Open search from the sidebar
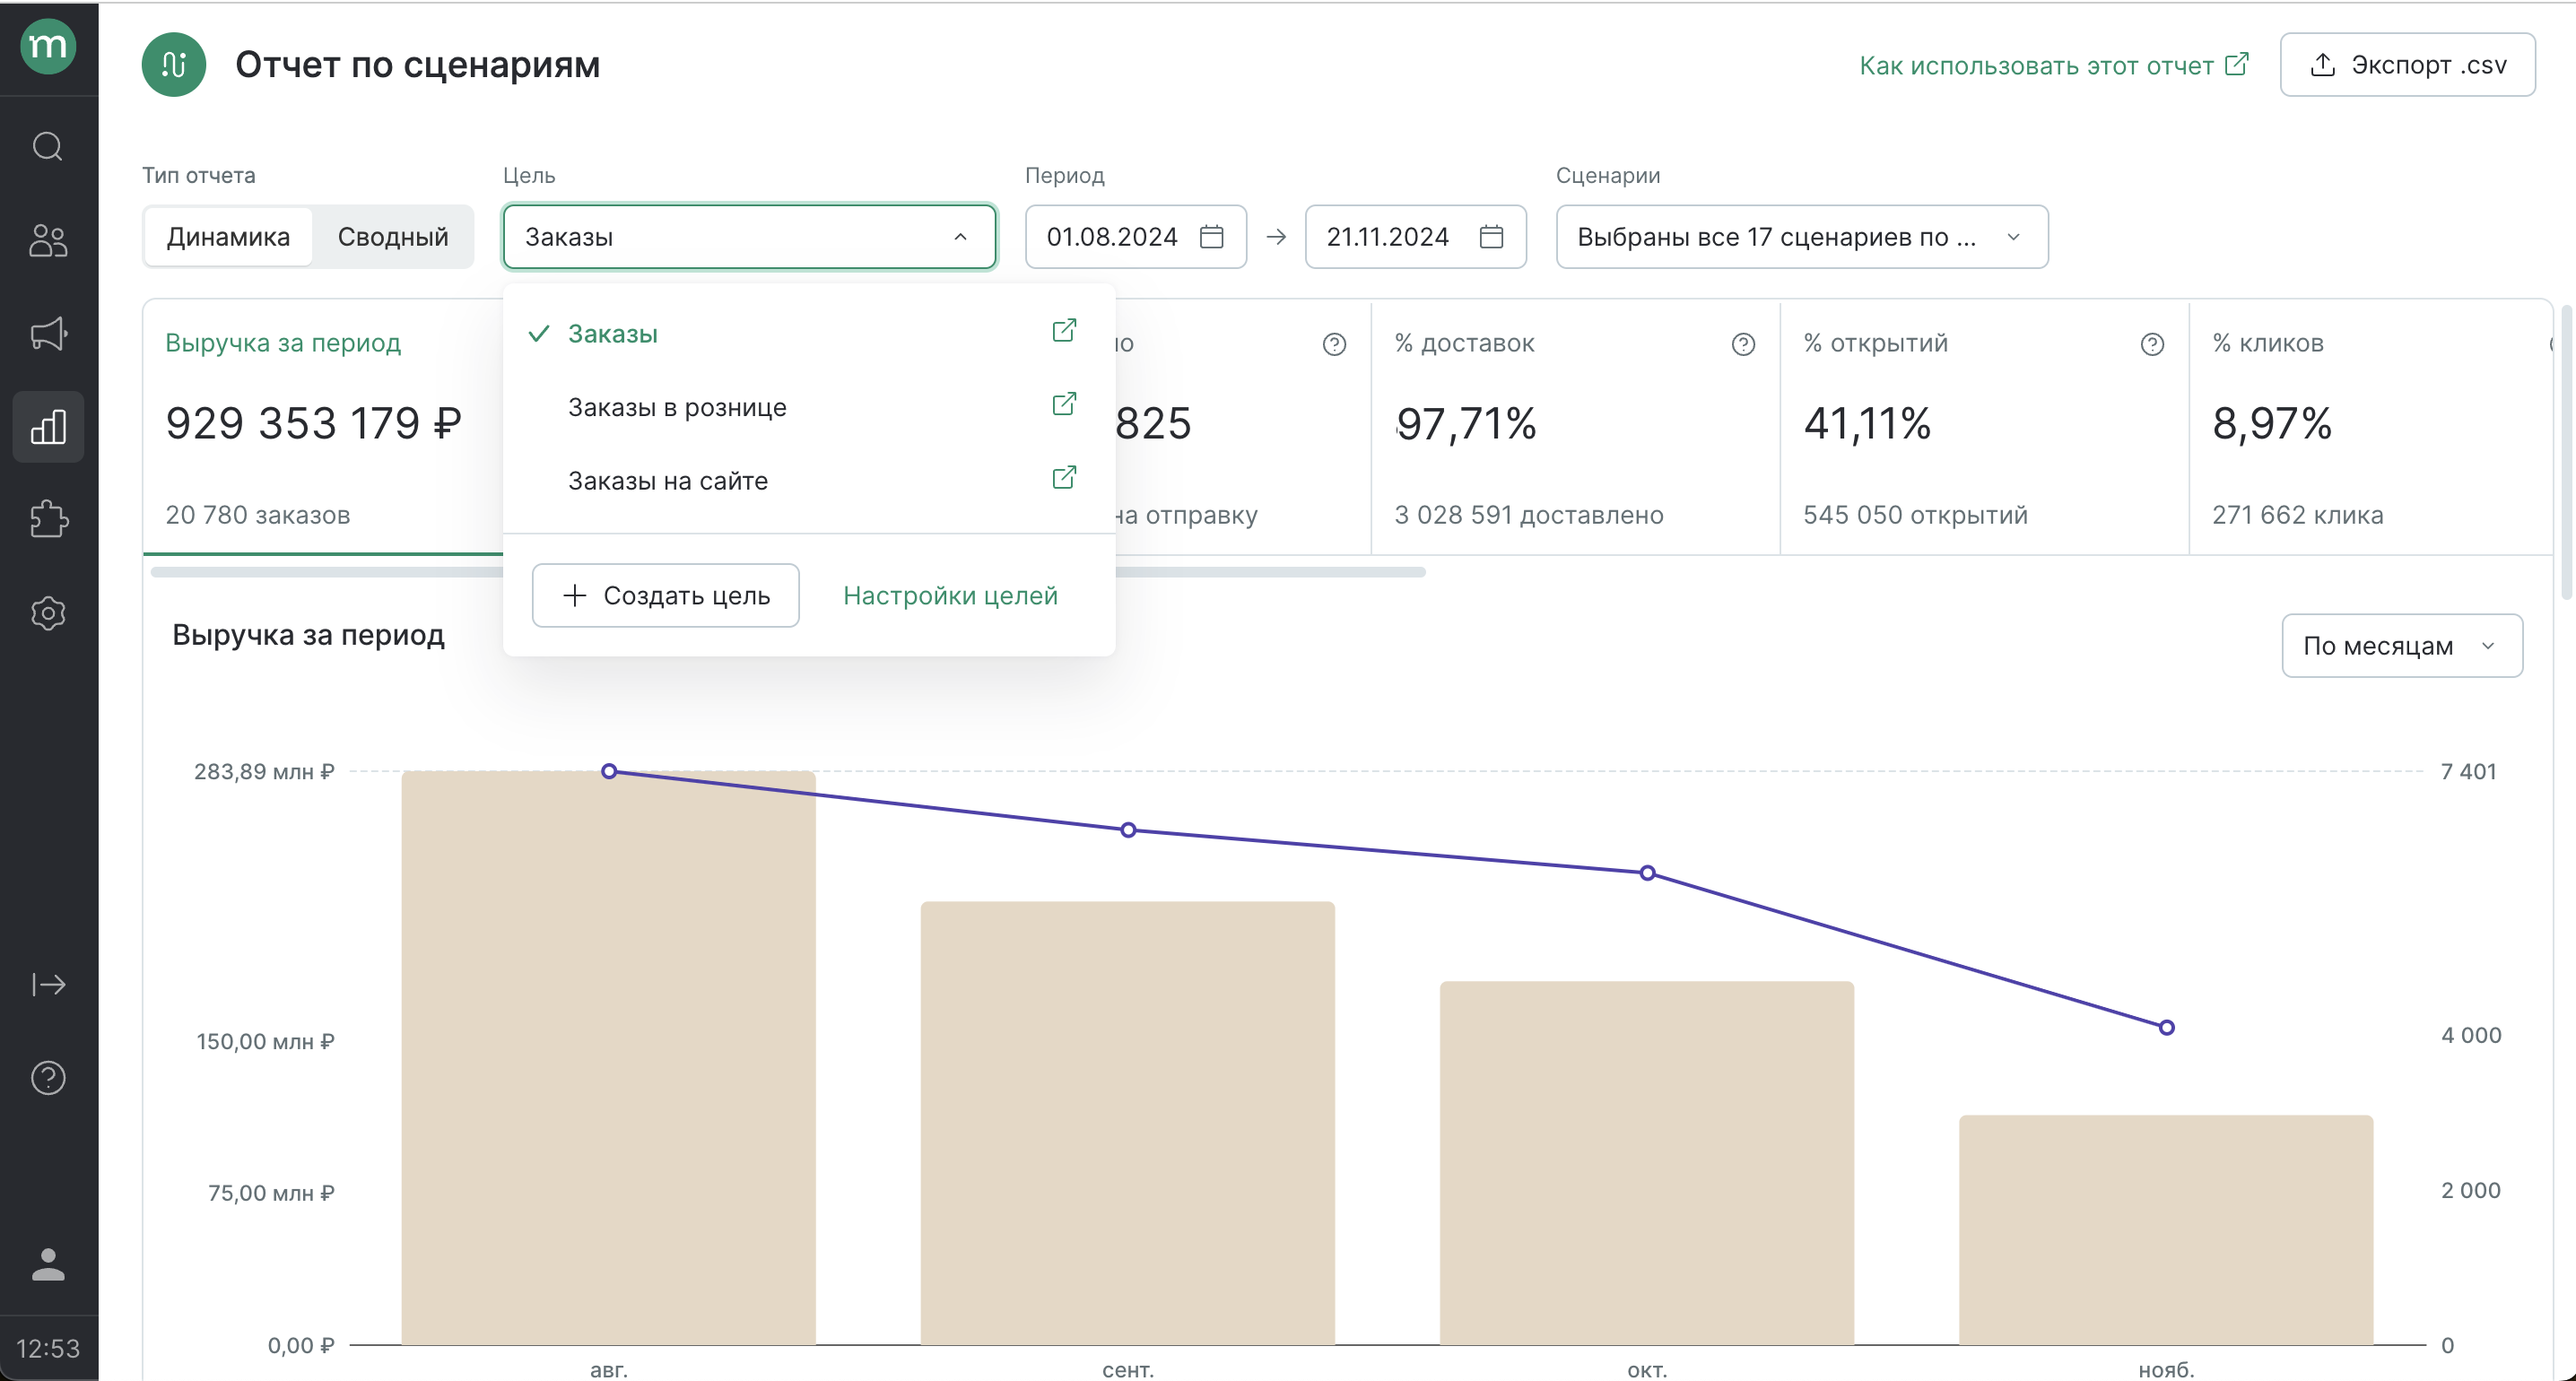 pos(48,147)
